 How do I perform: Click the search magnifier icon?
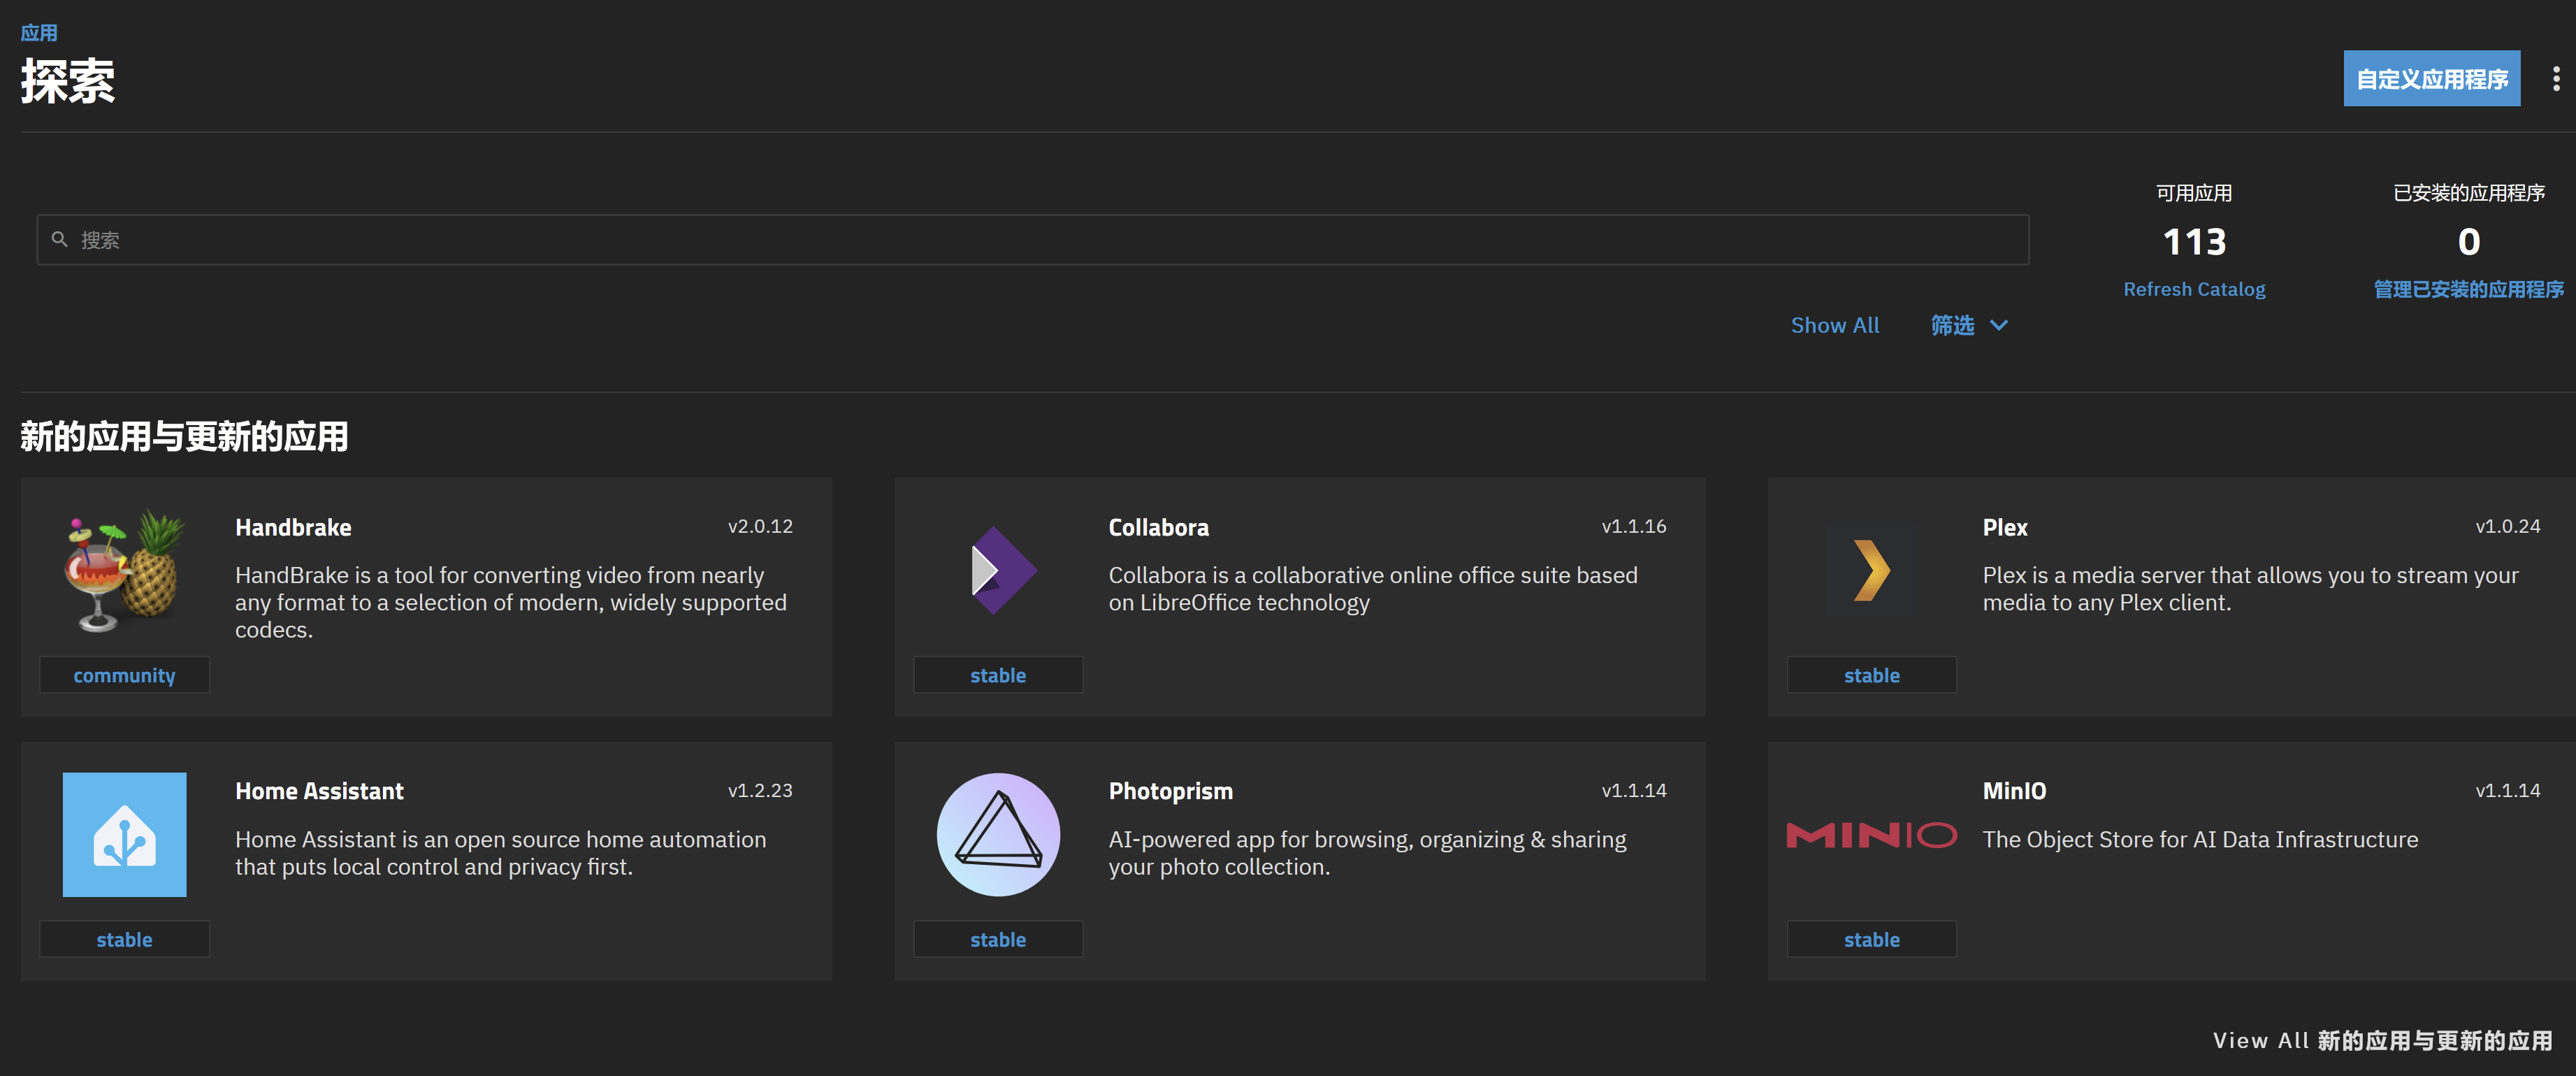(x=59, y=240)
